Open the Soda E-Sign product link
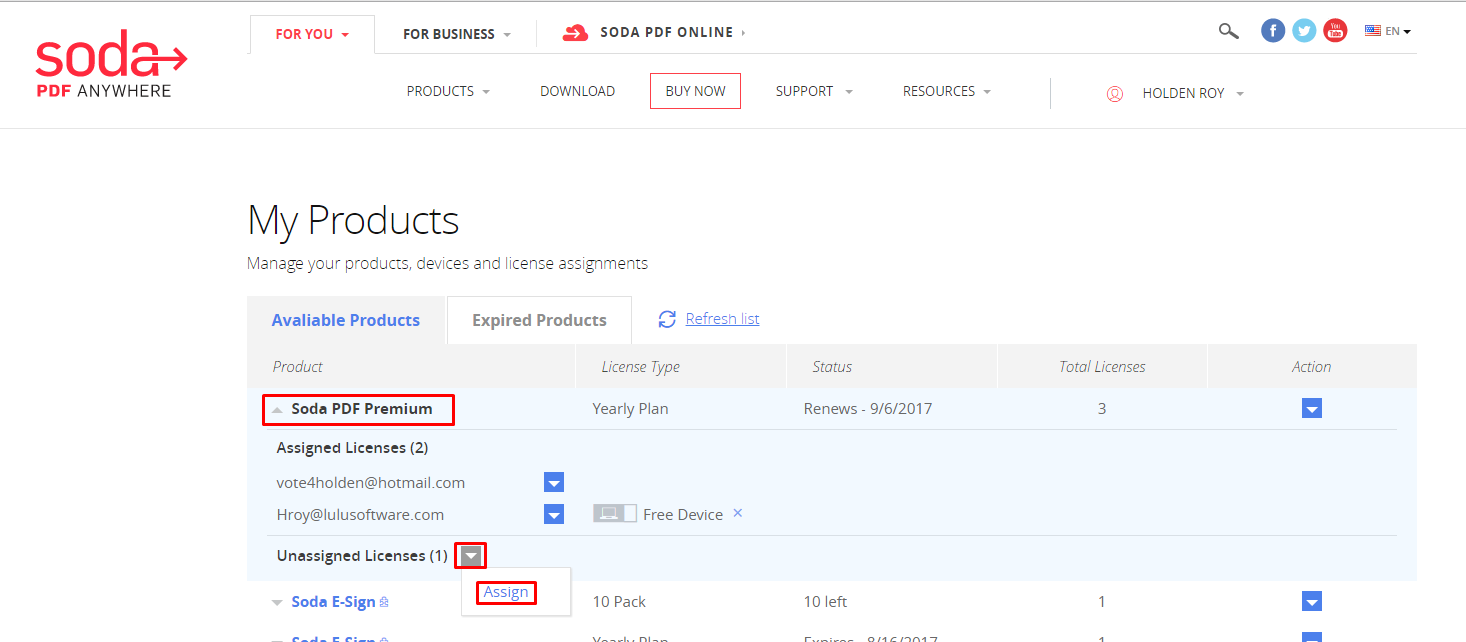The height and width of the screenshot is (642, 1466). click(x=334, y=602)
